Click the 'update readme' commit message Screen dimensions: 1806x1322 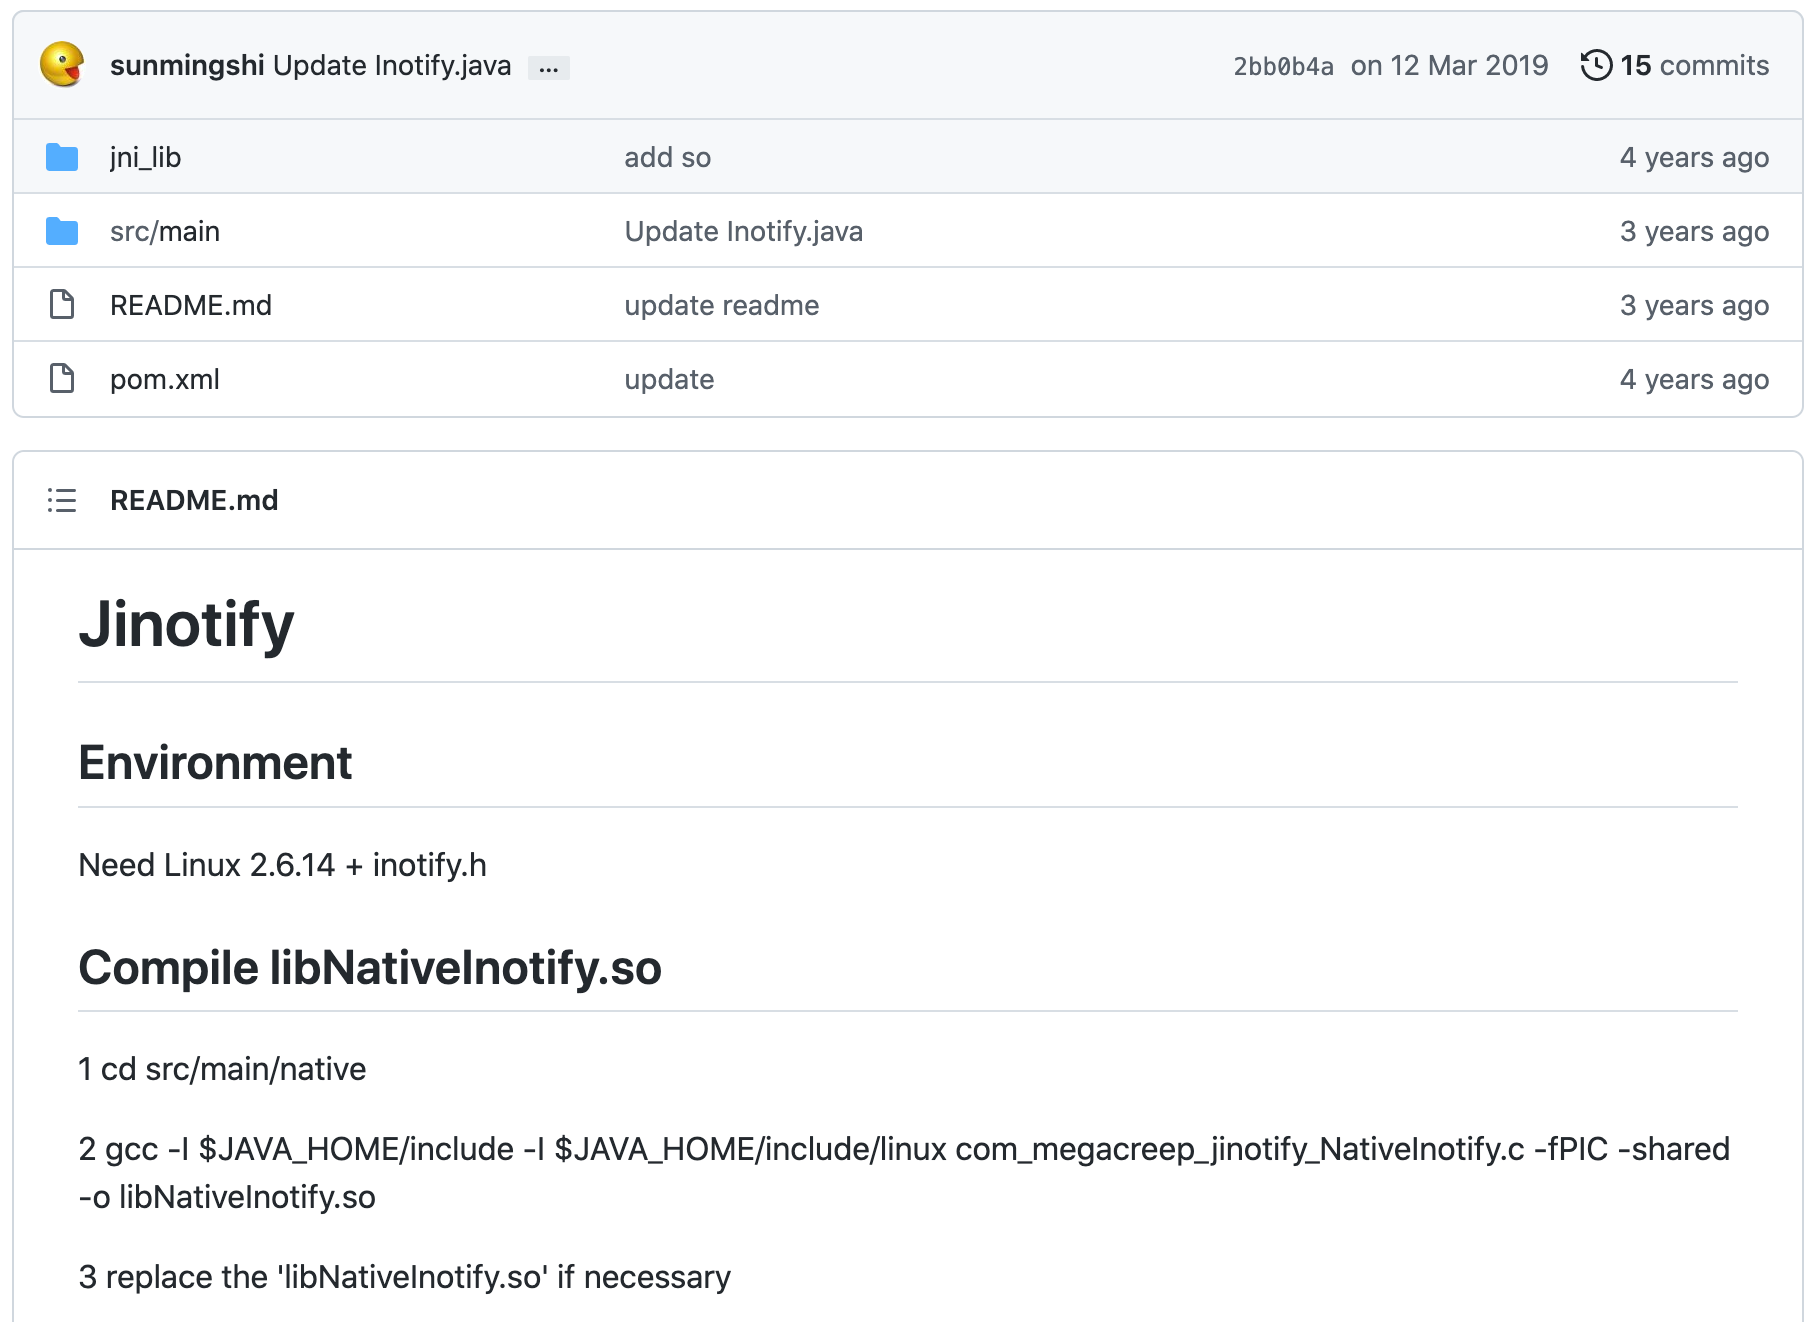[721, 305]
